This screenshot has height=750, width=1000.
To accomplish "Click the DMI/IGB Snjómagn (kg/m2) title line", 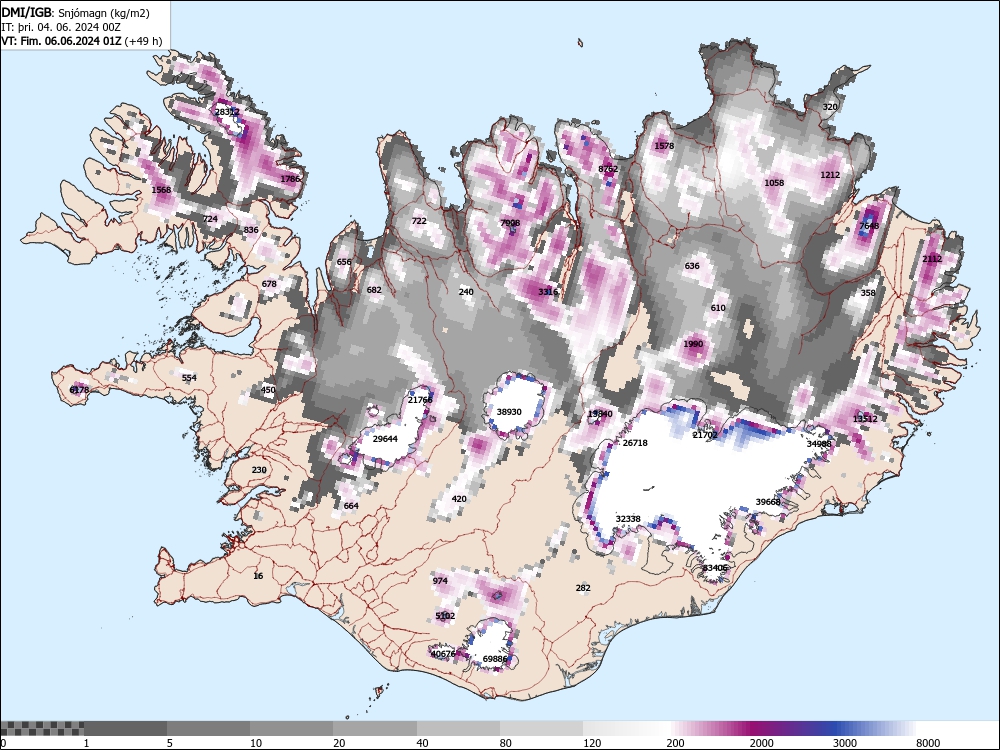I will [75, 13].
